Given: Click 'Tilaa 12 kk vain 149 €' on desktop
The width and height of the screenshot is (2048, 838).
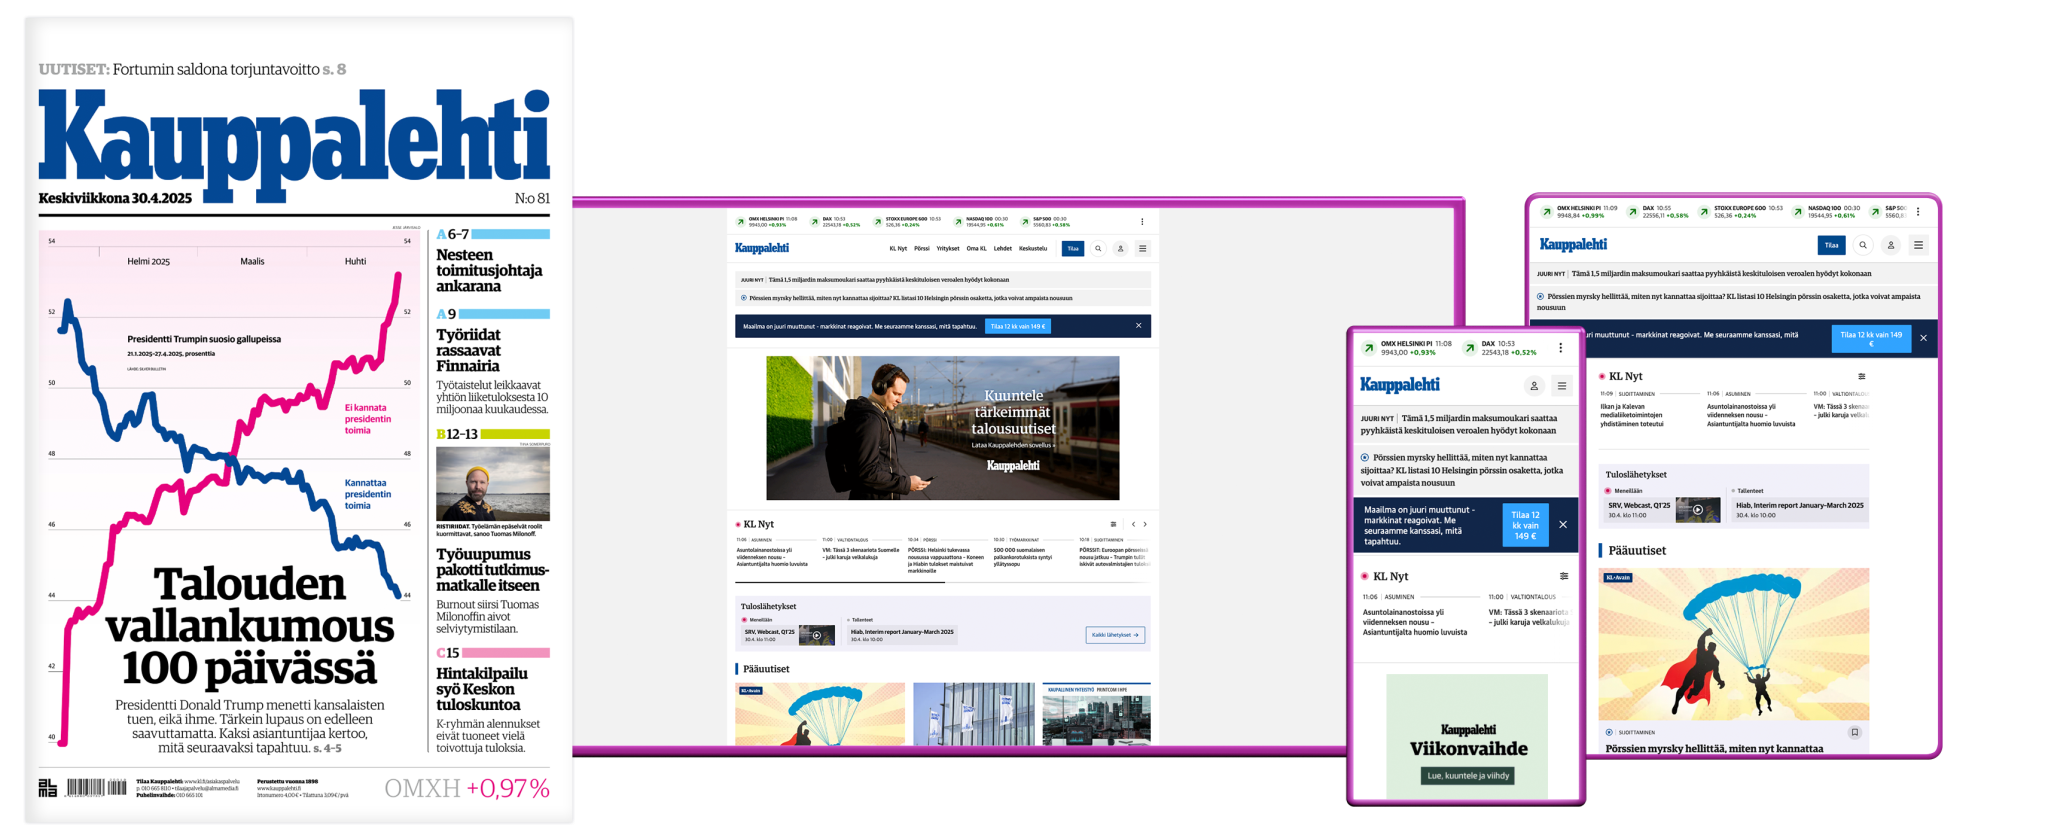Looking at the screenshot, I should coord(1018,326).
